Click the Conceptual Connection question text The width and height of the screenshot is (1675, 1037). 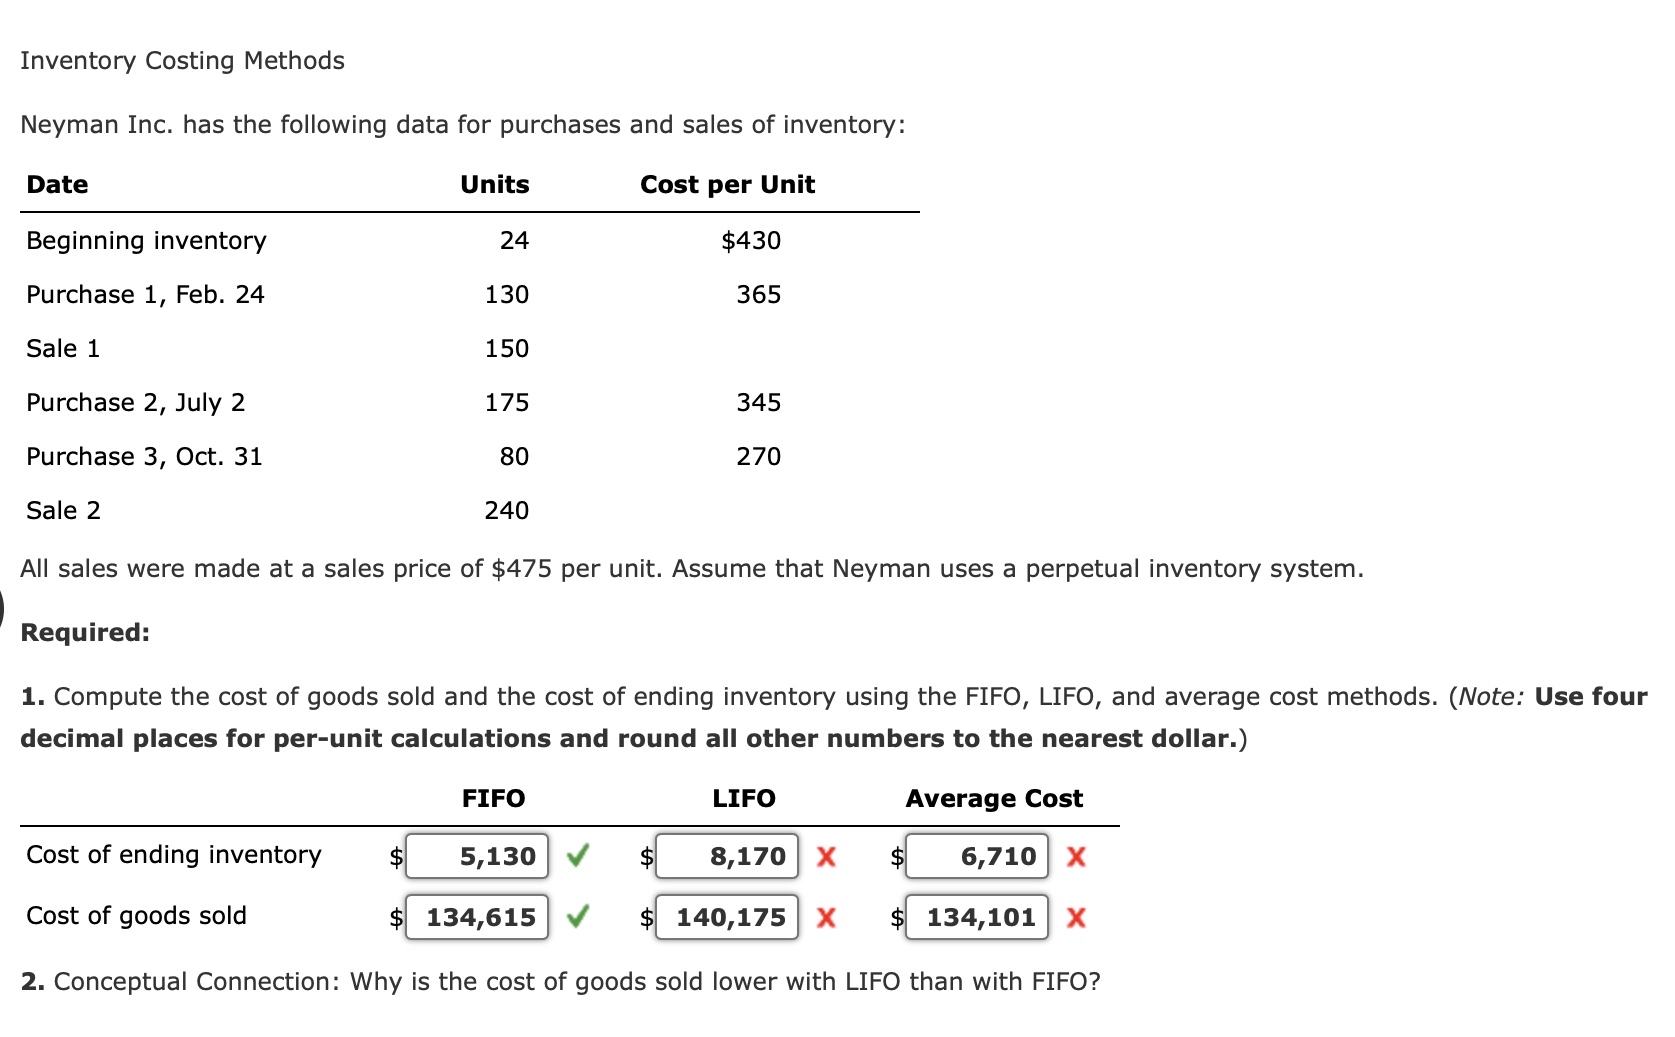(560, 981)
